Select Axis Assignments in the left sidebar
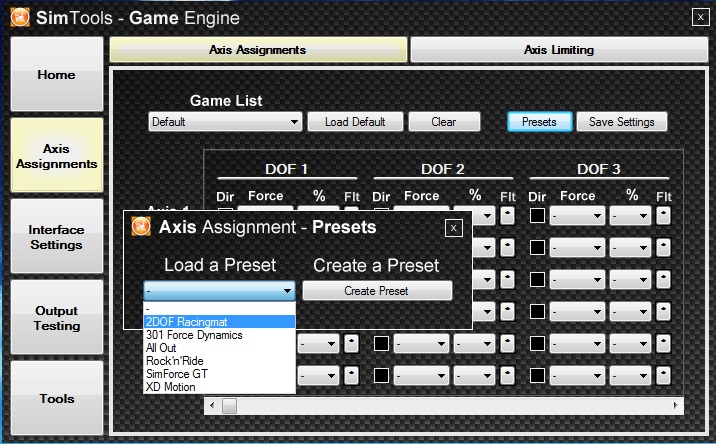Image resolution: width=716 pixels, height=444 pixels. [57, 156]
